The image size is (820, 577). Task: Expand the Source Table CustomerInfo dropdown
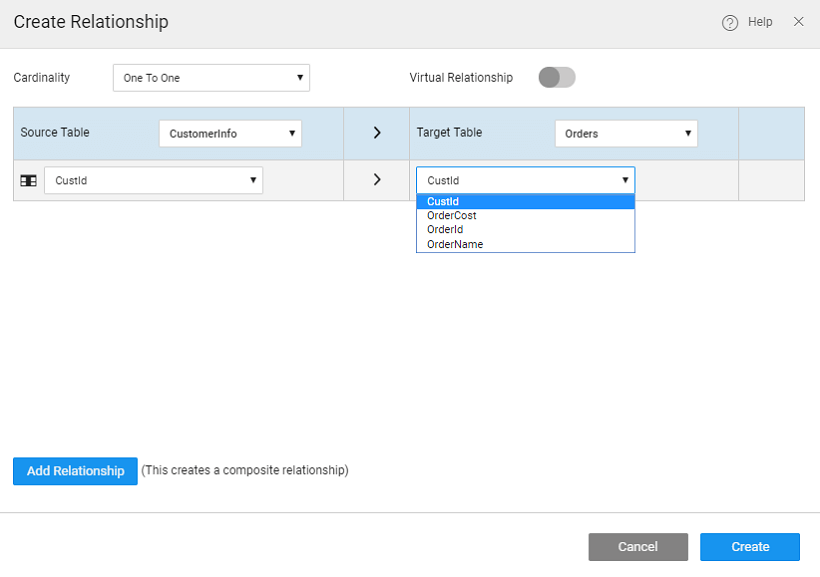coord(230,133)
